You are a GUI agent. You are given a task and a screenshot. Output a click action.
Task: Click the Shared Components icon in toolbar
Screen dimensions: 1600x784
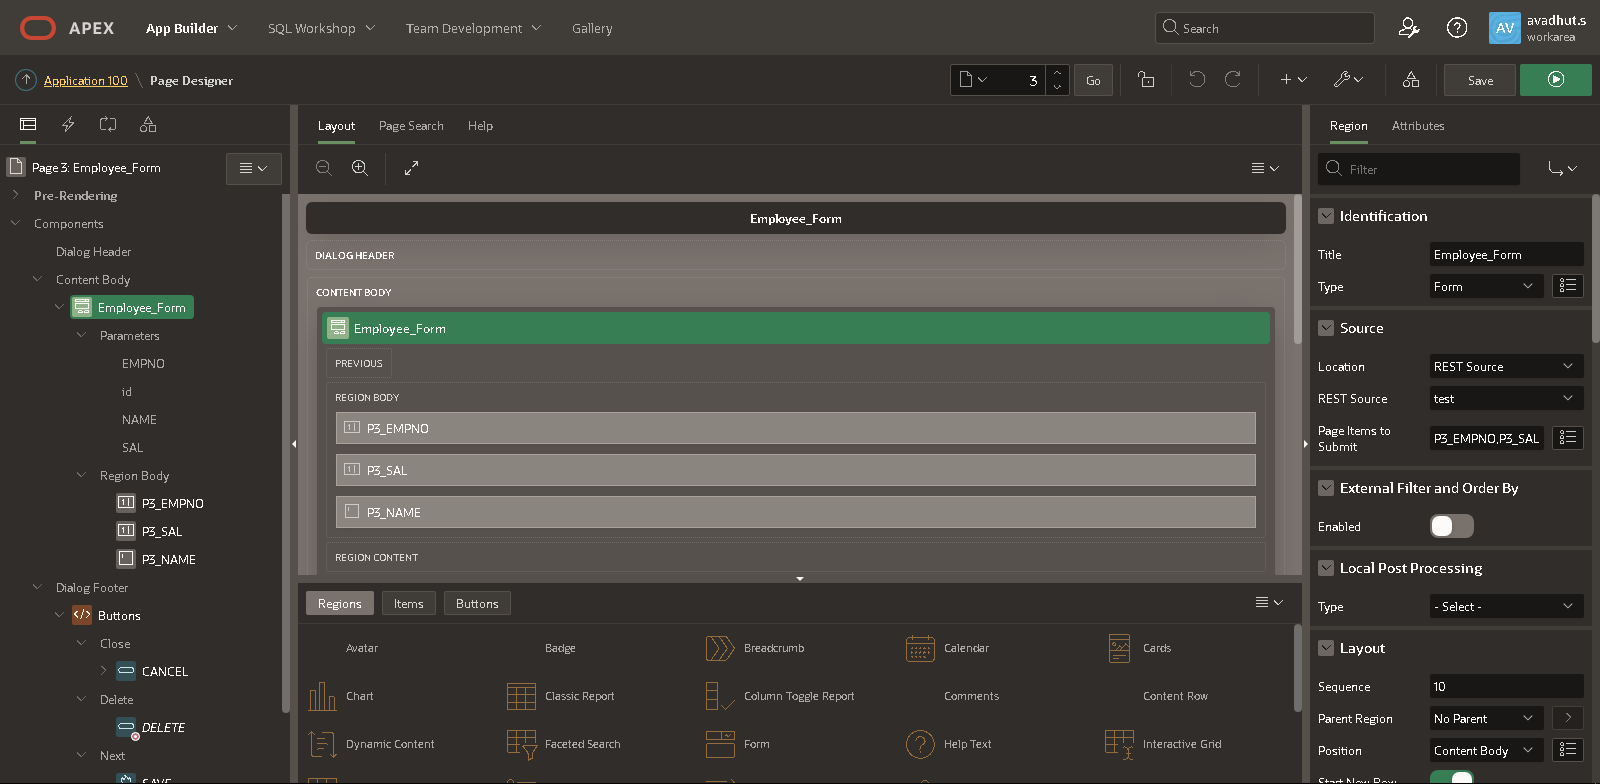pyautogui.click(x=1411, y=80)
